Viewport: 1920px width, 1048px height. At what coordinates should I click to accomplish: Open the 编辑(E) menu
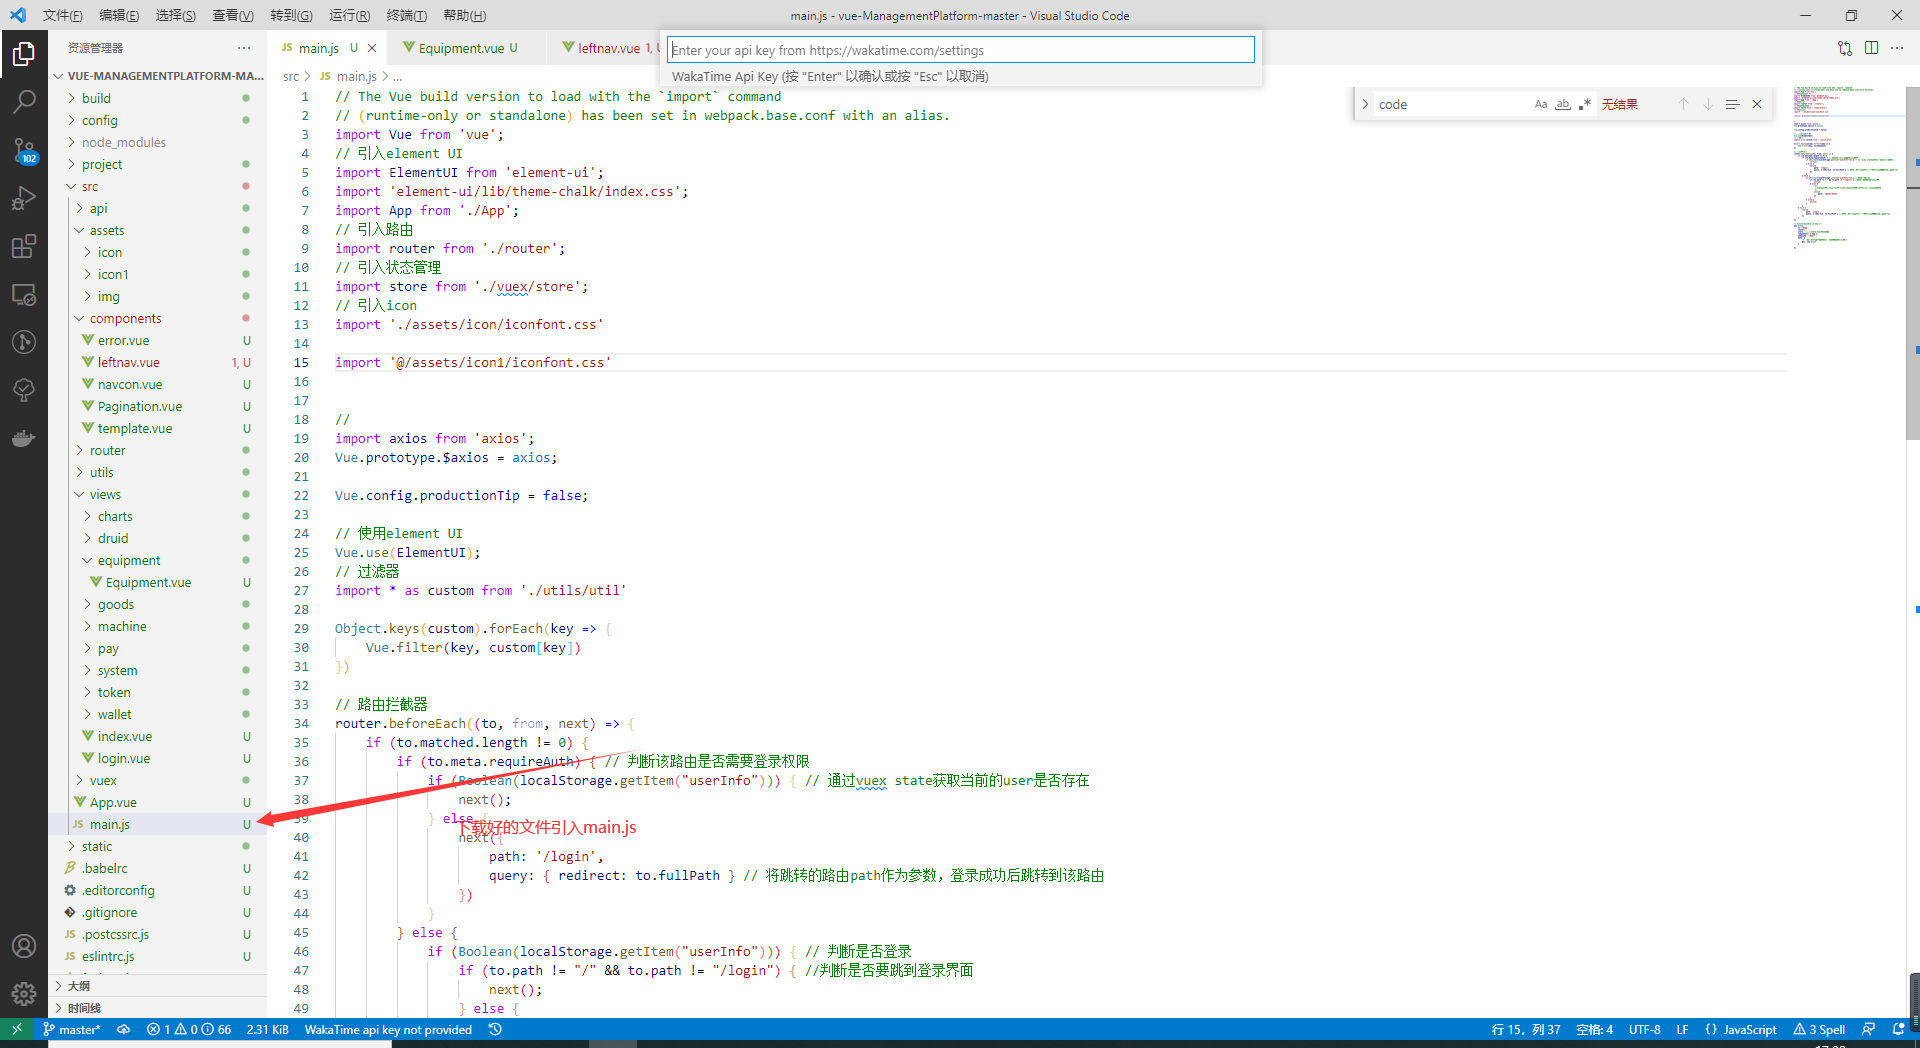(x=119, y=15)
